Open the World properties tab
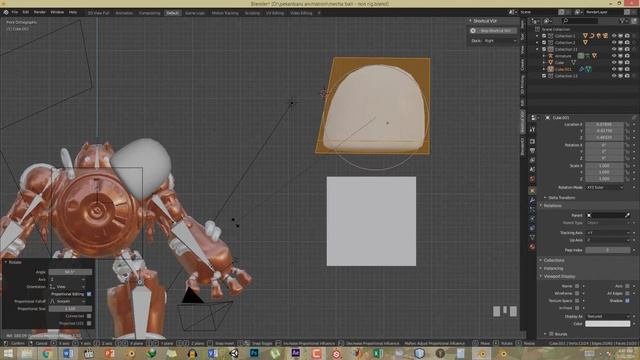 tap(532, 179)
